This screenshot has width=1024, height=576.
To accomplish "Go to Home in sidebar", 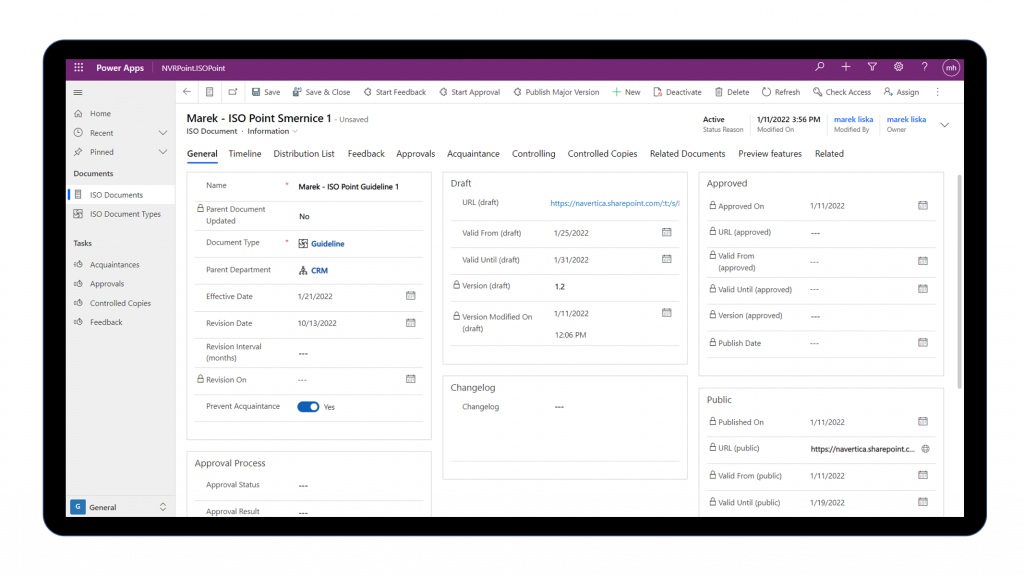I will [x=121, y=113].
